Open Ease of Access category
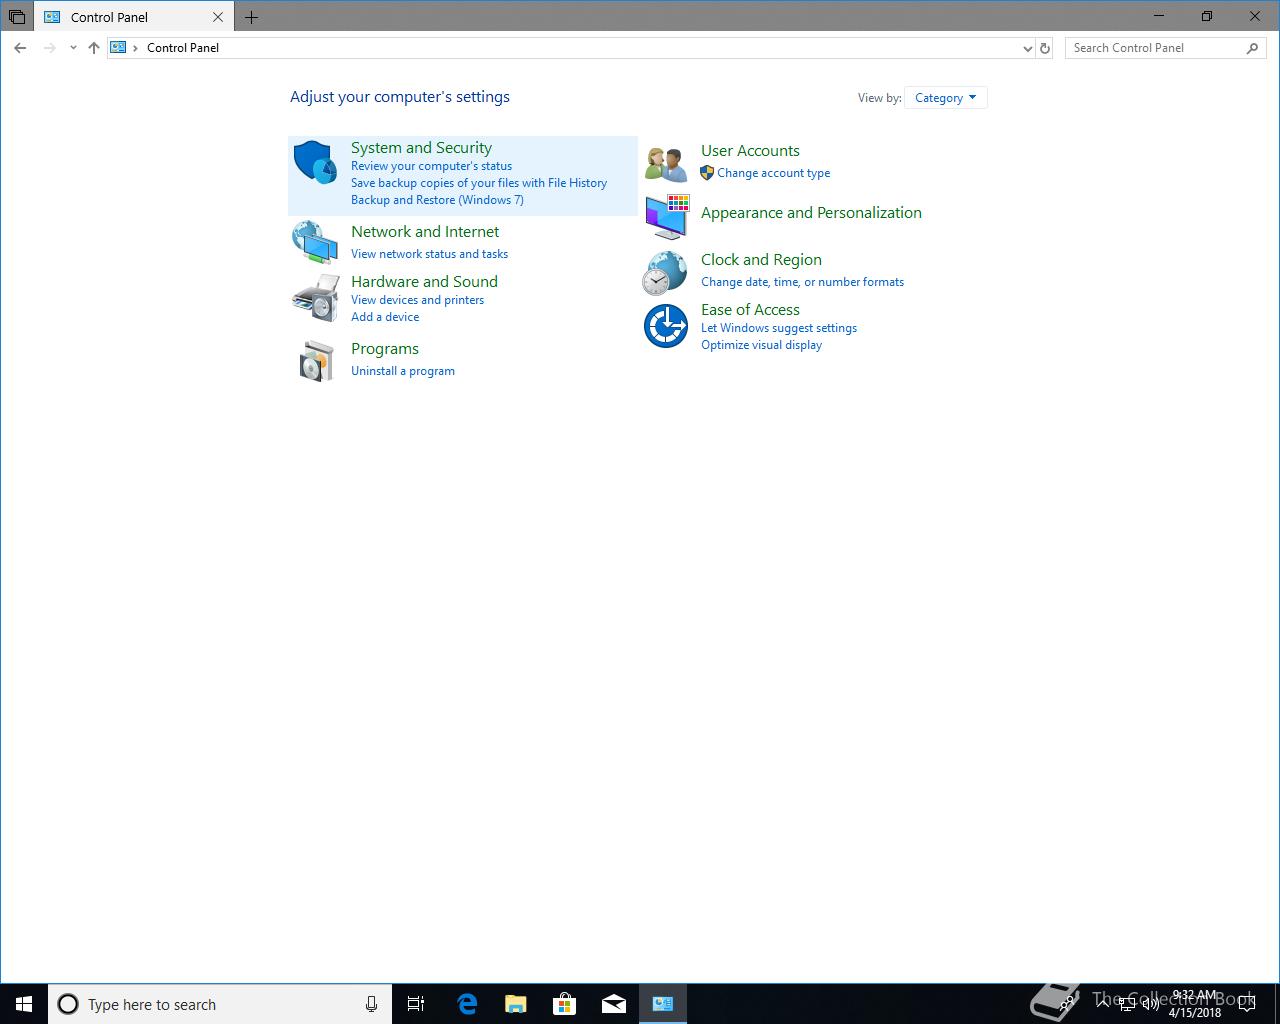 750,309
